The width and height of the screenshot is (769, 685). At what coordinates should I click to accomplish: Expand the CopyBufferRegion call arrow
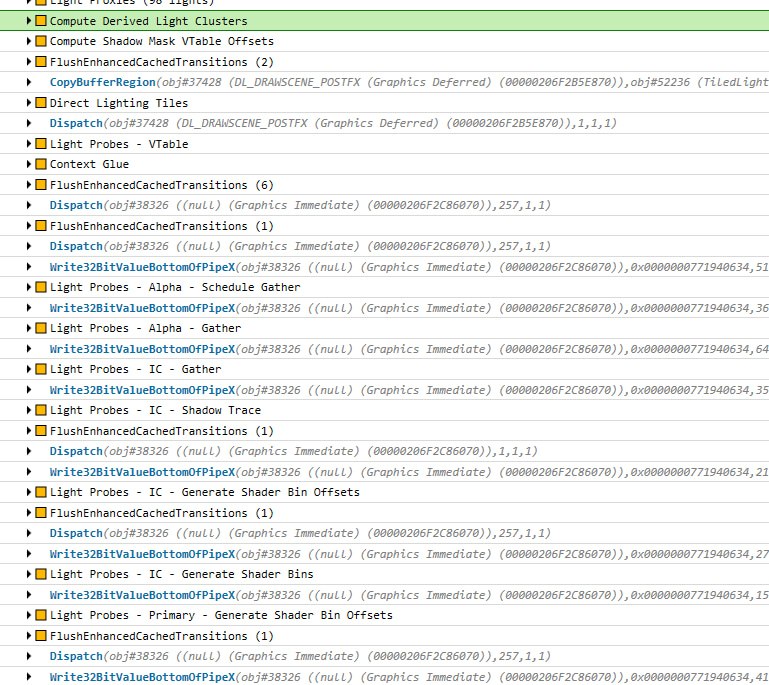tap(28, 82)
